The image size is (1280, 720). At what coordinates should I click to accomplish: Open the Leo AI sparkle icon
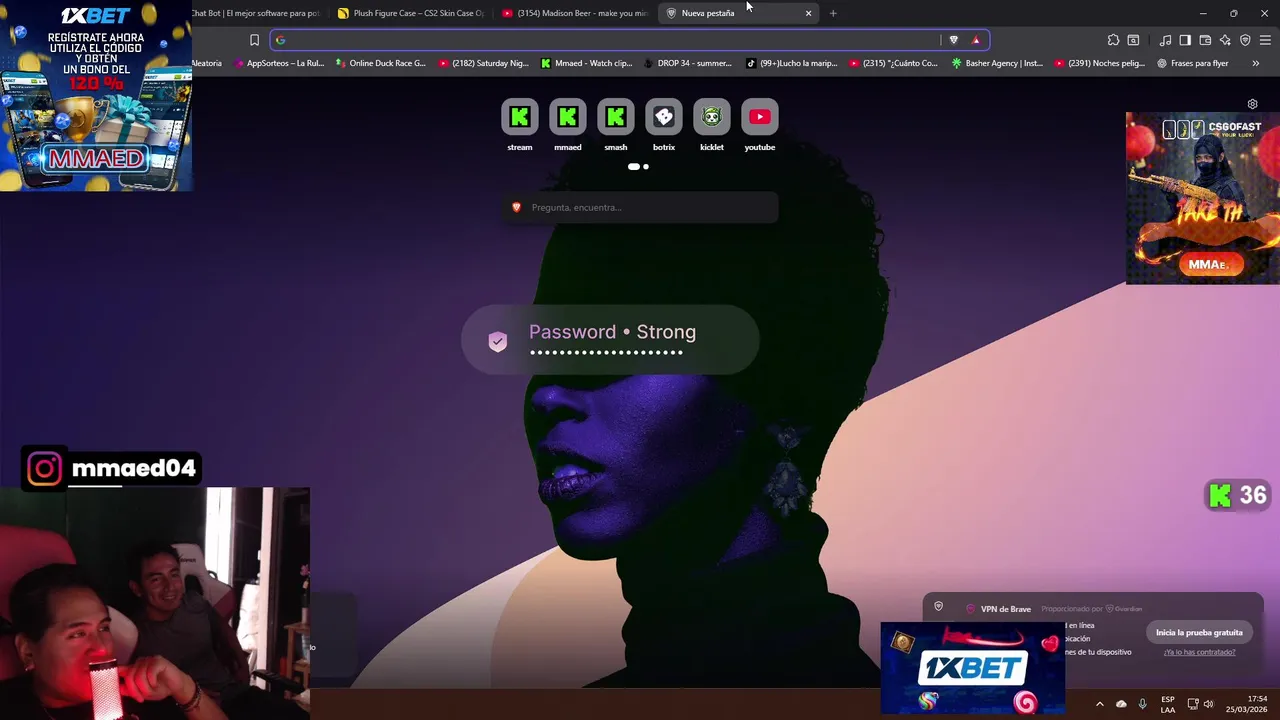[1225, 40]
